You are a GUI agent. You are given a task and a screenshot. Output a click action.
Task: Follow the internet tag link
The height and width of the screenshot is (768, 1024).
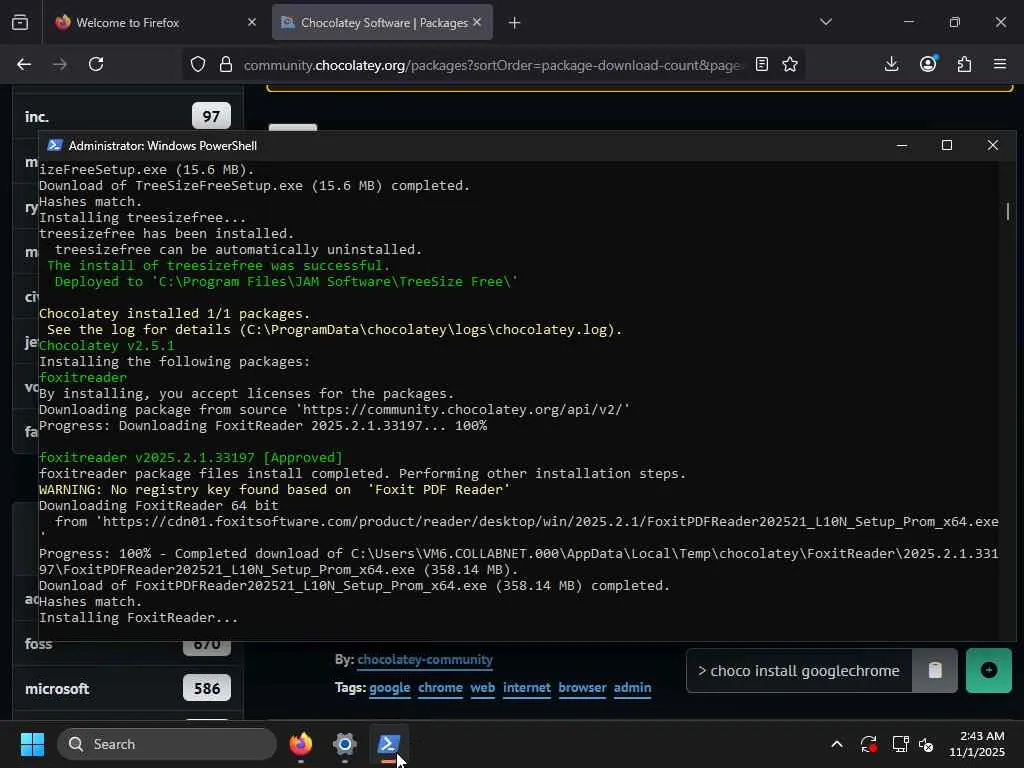526,688
